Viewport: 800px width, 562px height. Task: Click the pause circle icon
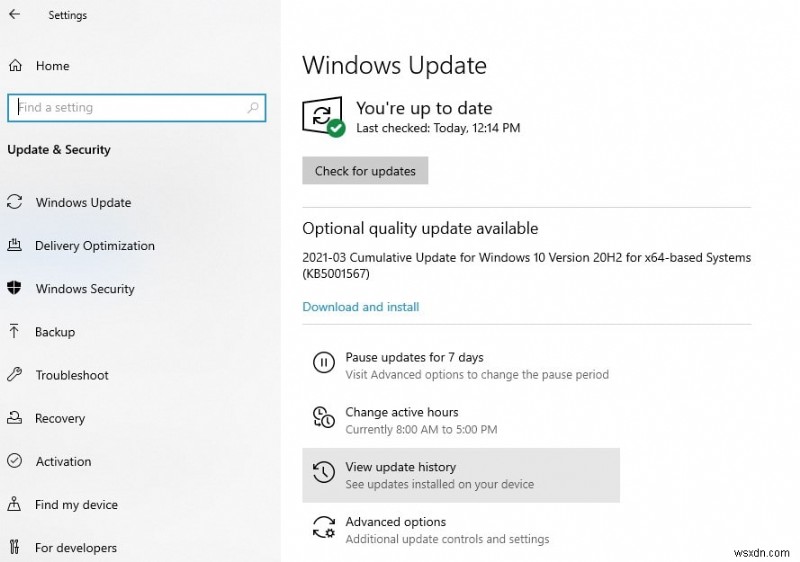323,363
